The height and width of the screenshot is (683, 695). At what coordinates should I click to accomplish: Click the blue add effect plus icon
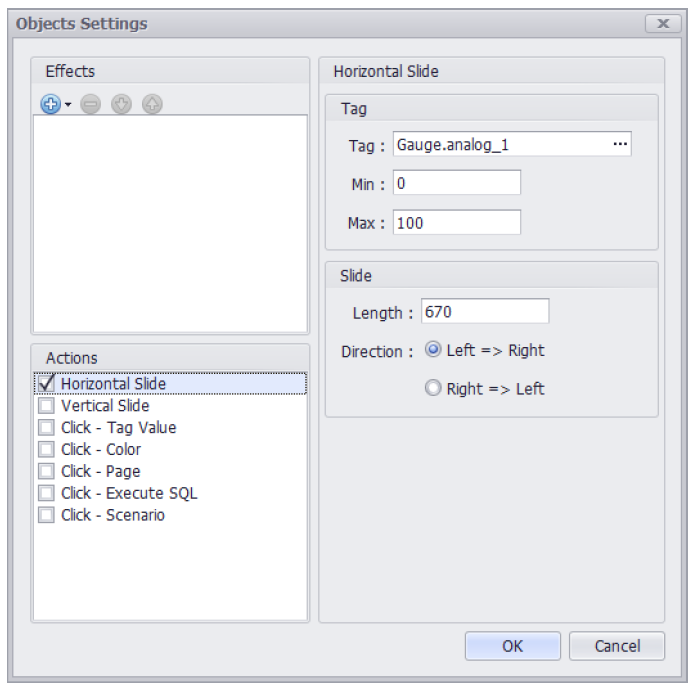[x=51, y=104]
